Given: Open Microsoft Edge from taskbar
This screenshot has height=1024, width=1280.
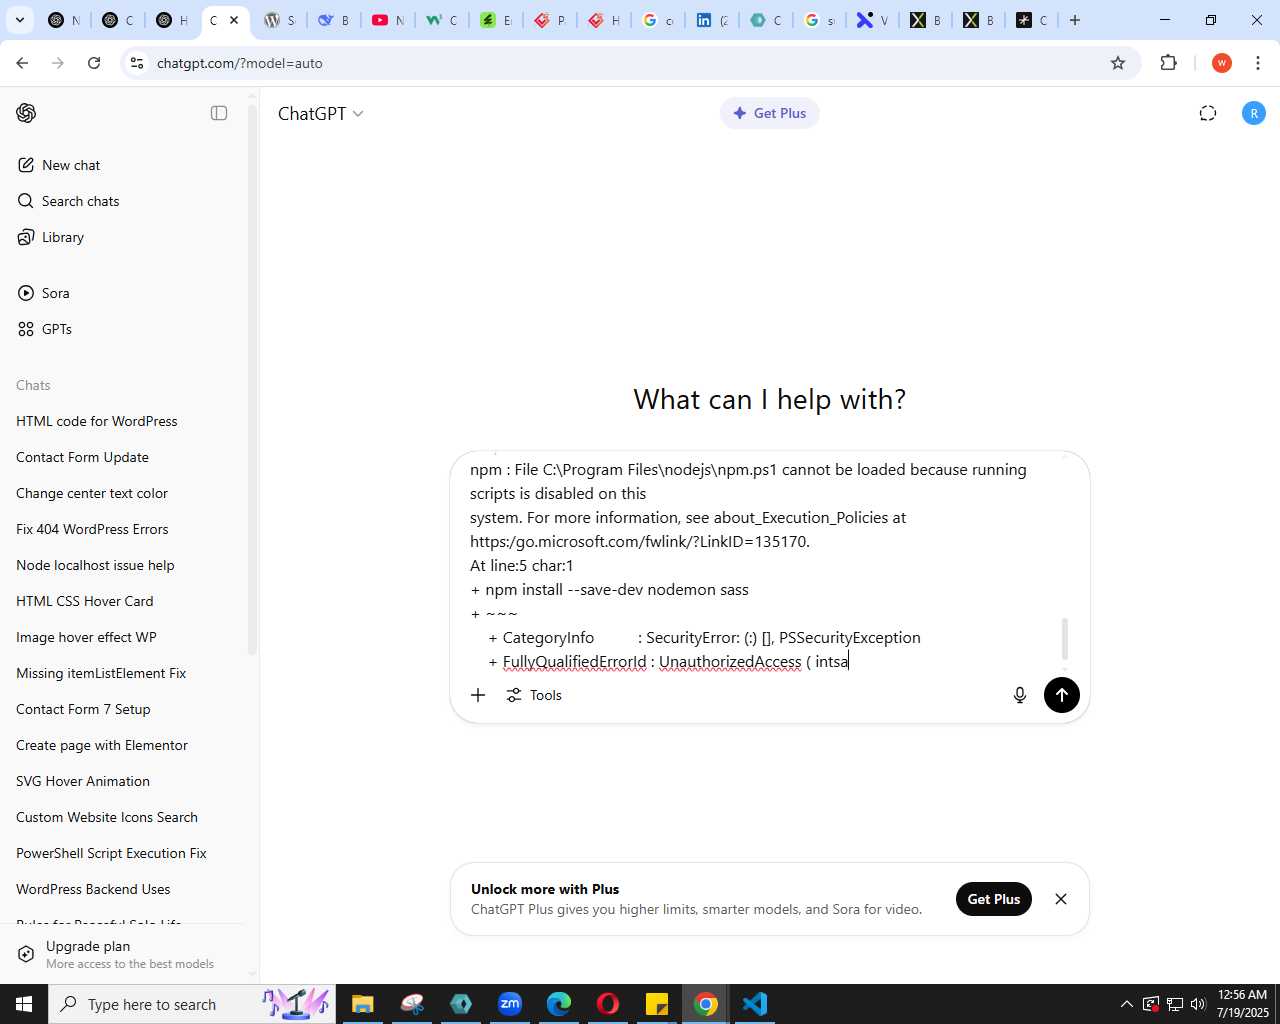Looking at the screenshot, I should [559, 1004].
